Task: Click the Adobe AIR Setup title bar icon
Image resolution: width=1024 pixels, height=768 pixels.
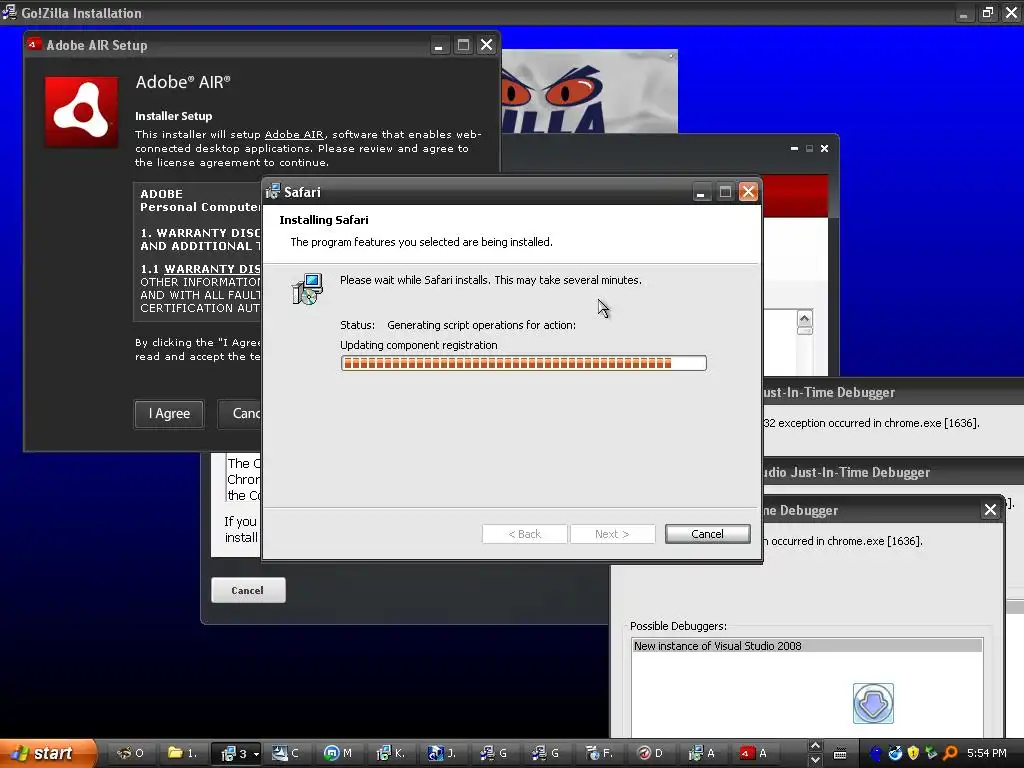Action: point(34,44)
